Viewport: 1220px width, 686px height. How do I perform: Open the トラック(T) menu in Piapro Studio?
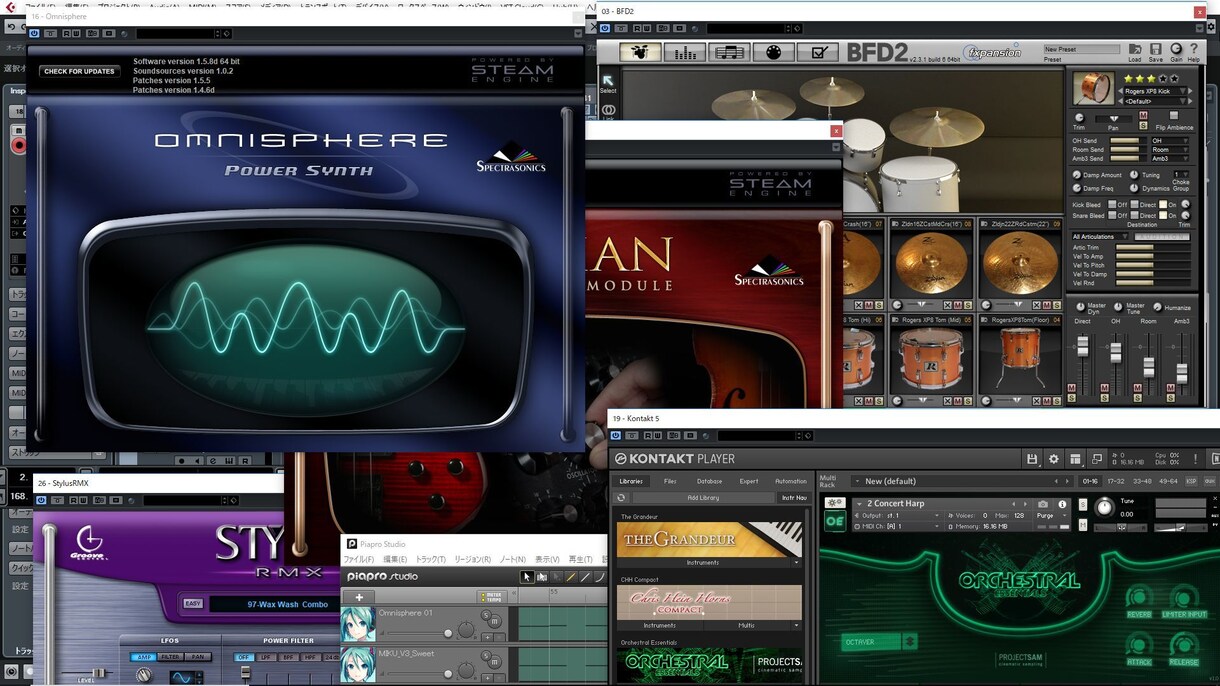(431, 560)
